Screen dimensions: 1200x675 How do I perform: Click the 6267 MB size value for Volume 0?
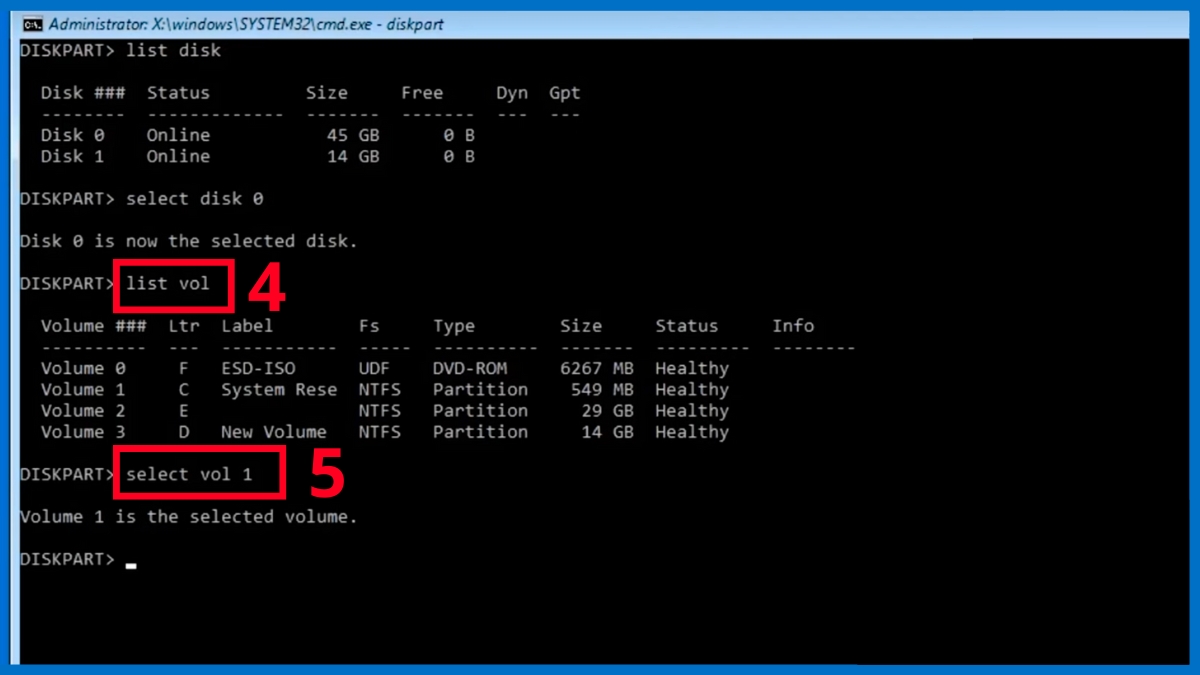point(596,368)
